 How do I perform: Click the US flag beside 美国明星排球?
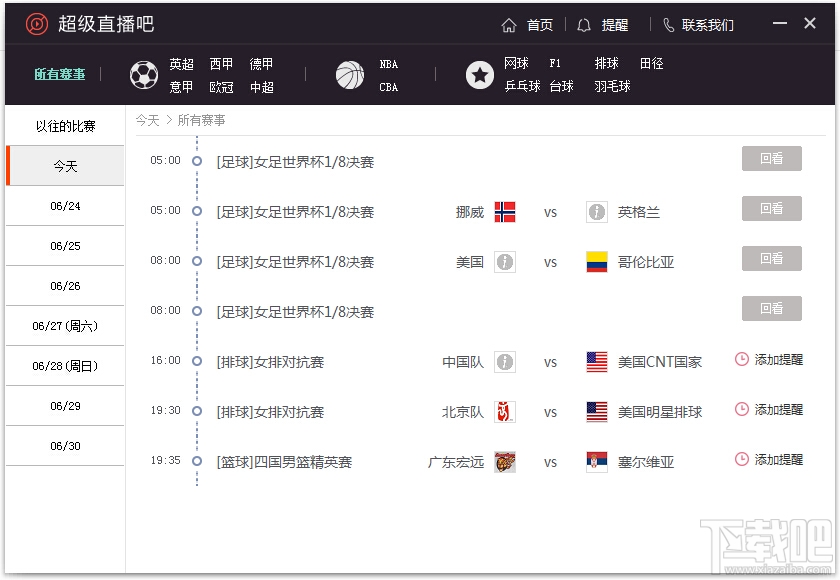pyautogui.click(x=596, y=412)
